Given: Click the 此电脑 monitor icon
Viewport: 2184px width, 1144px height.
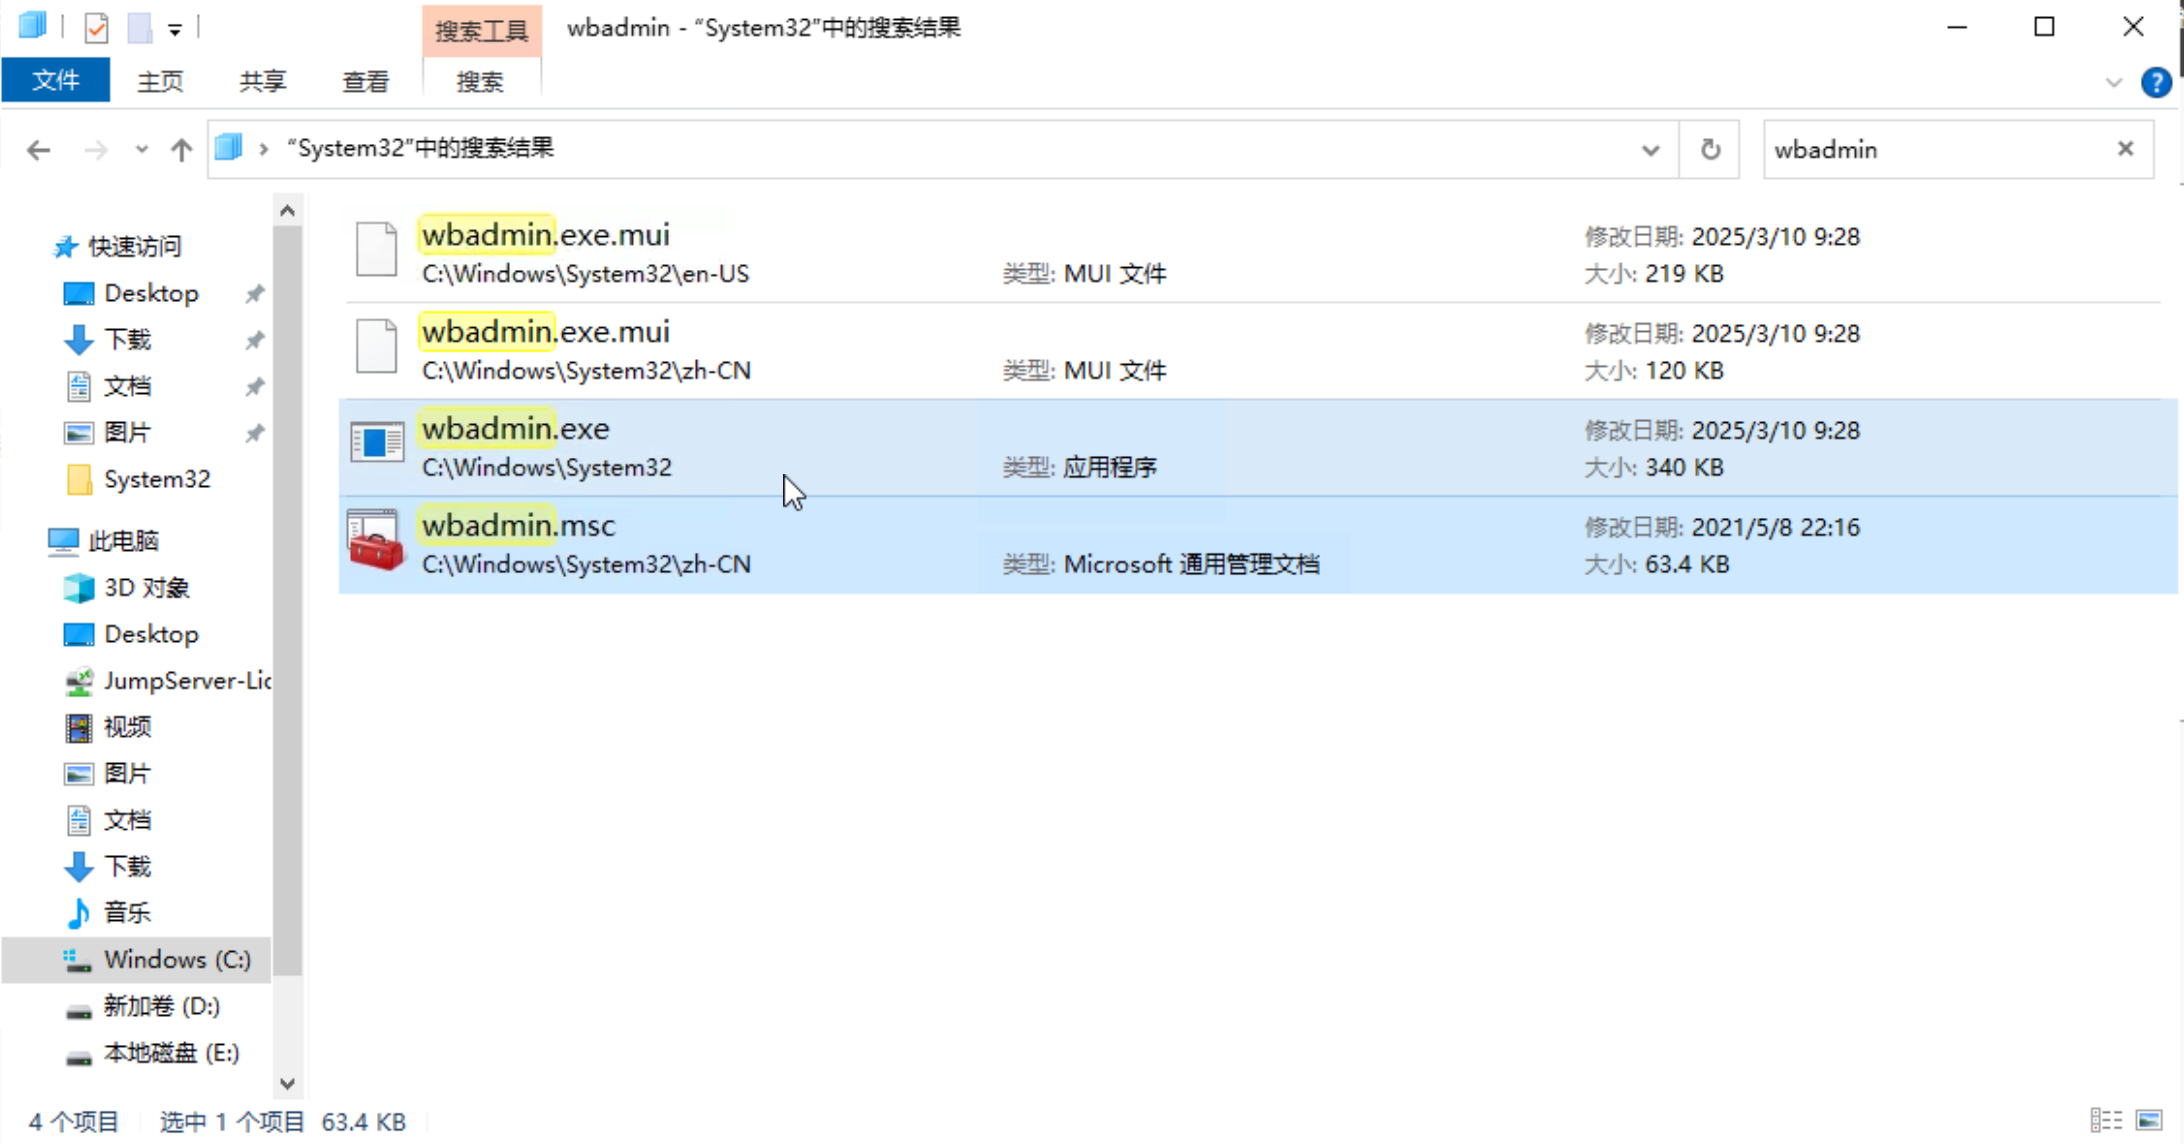Looking at the screenshot, I should [x=63, y=541].
